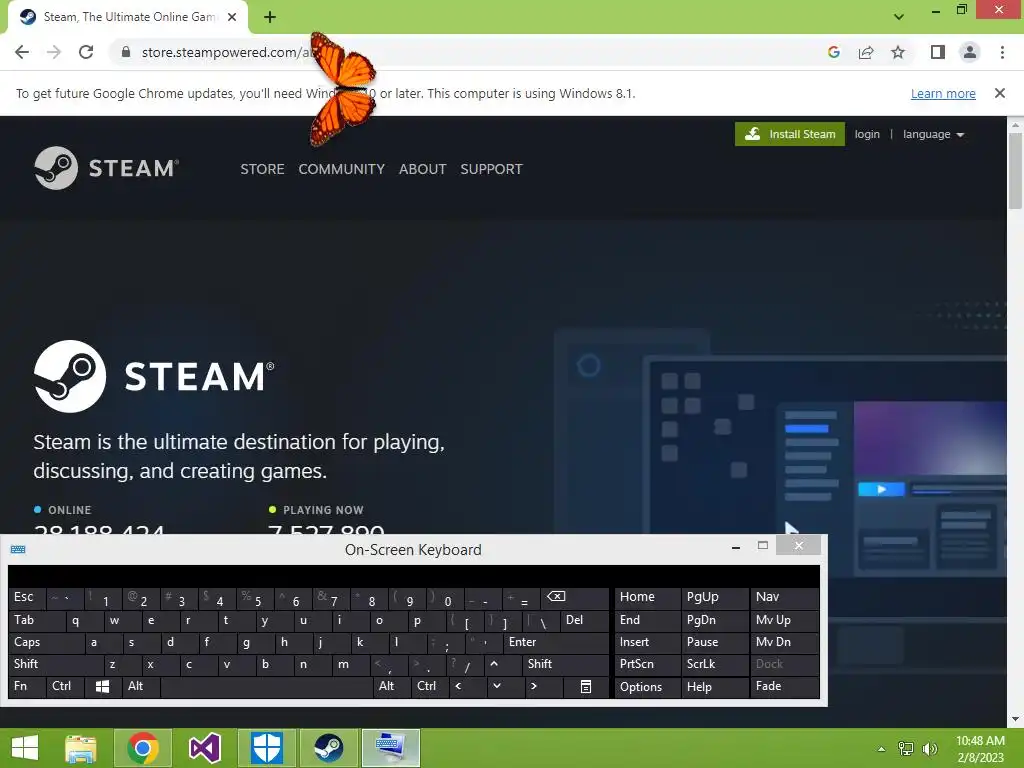Click the page's vertical scrollbar

click(1015, 171)
